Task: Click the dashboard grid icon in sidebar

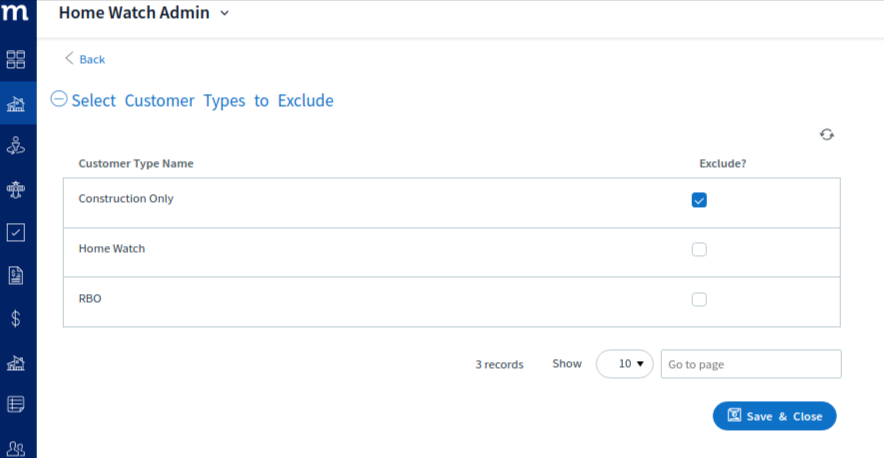Action: [x=16, y=59]
